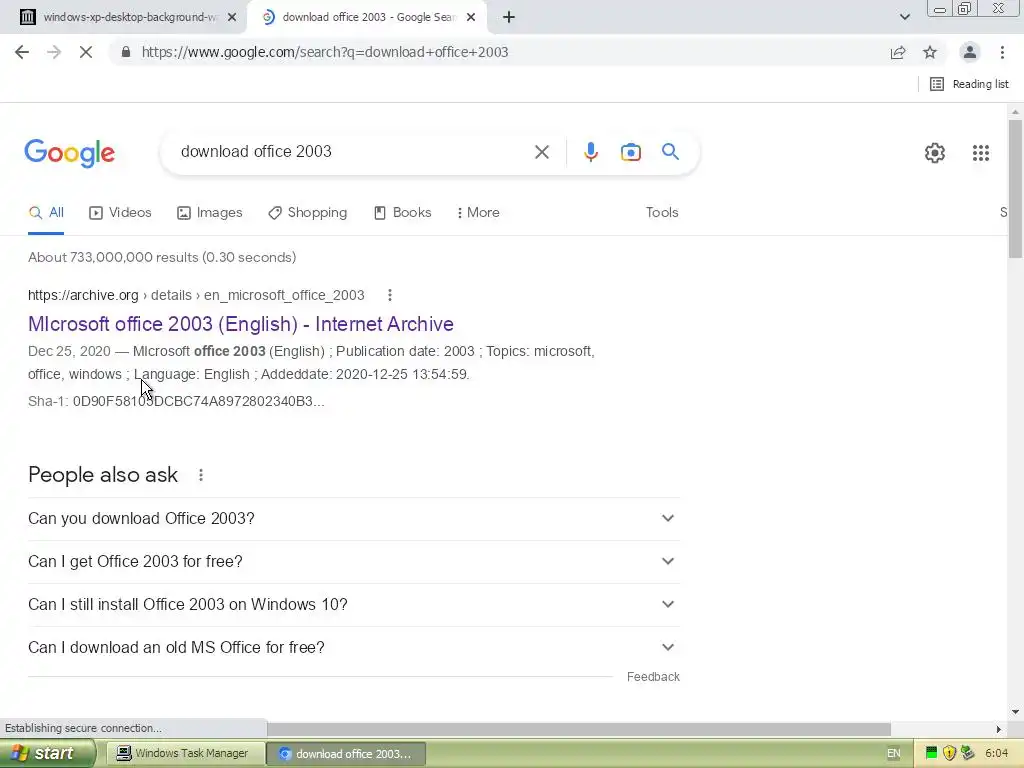Switch to Shopping results

[308, 212]
